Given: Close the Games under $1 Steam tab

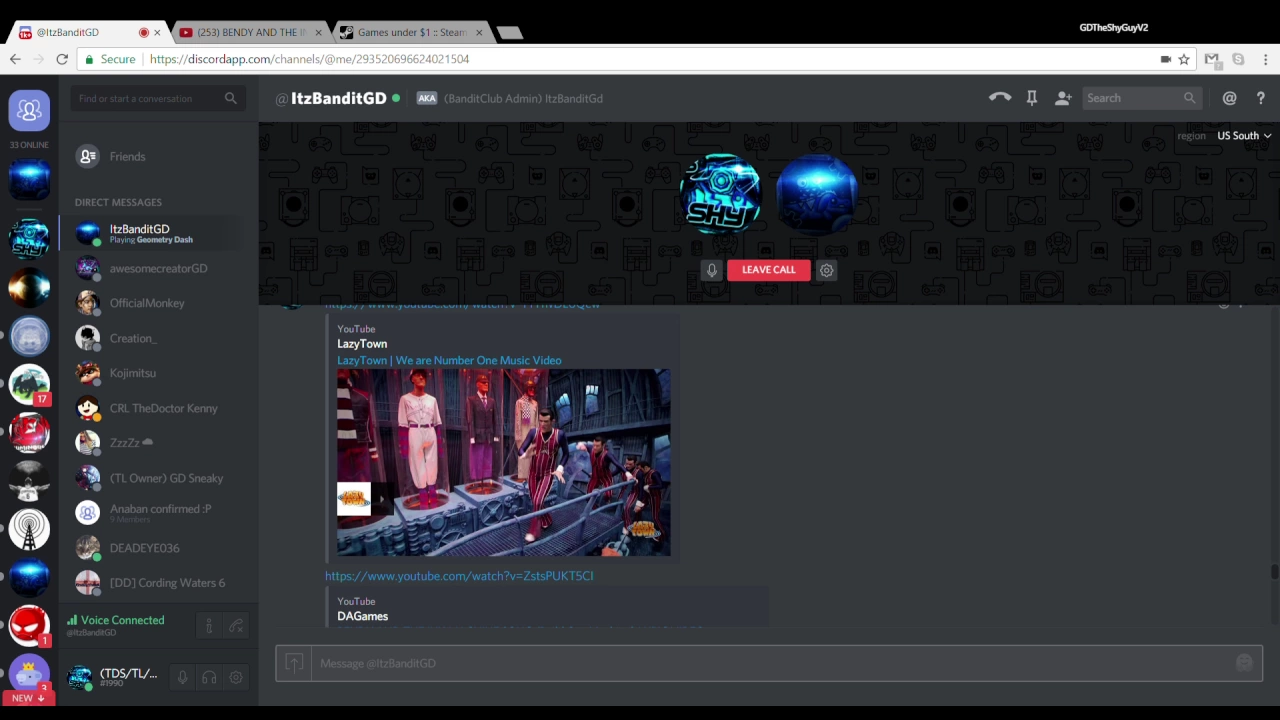Looking at the screenshot, I should (479, 32).
